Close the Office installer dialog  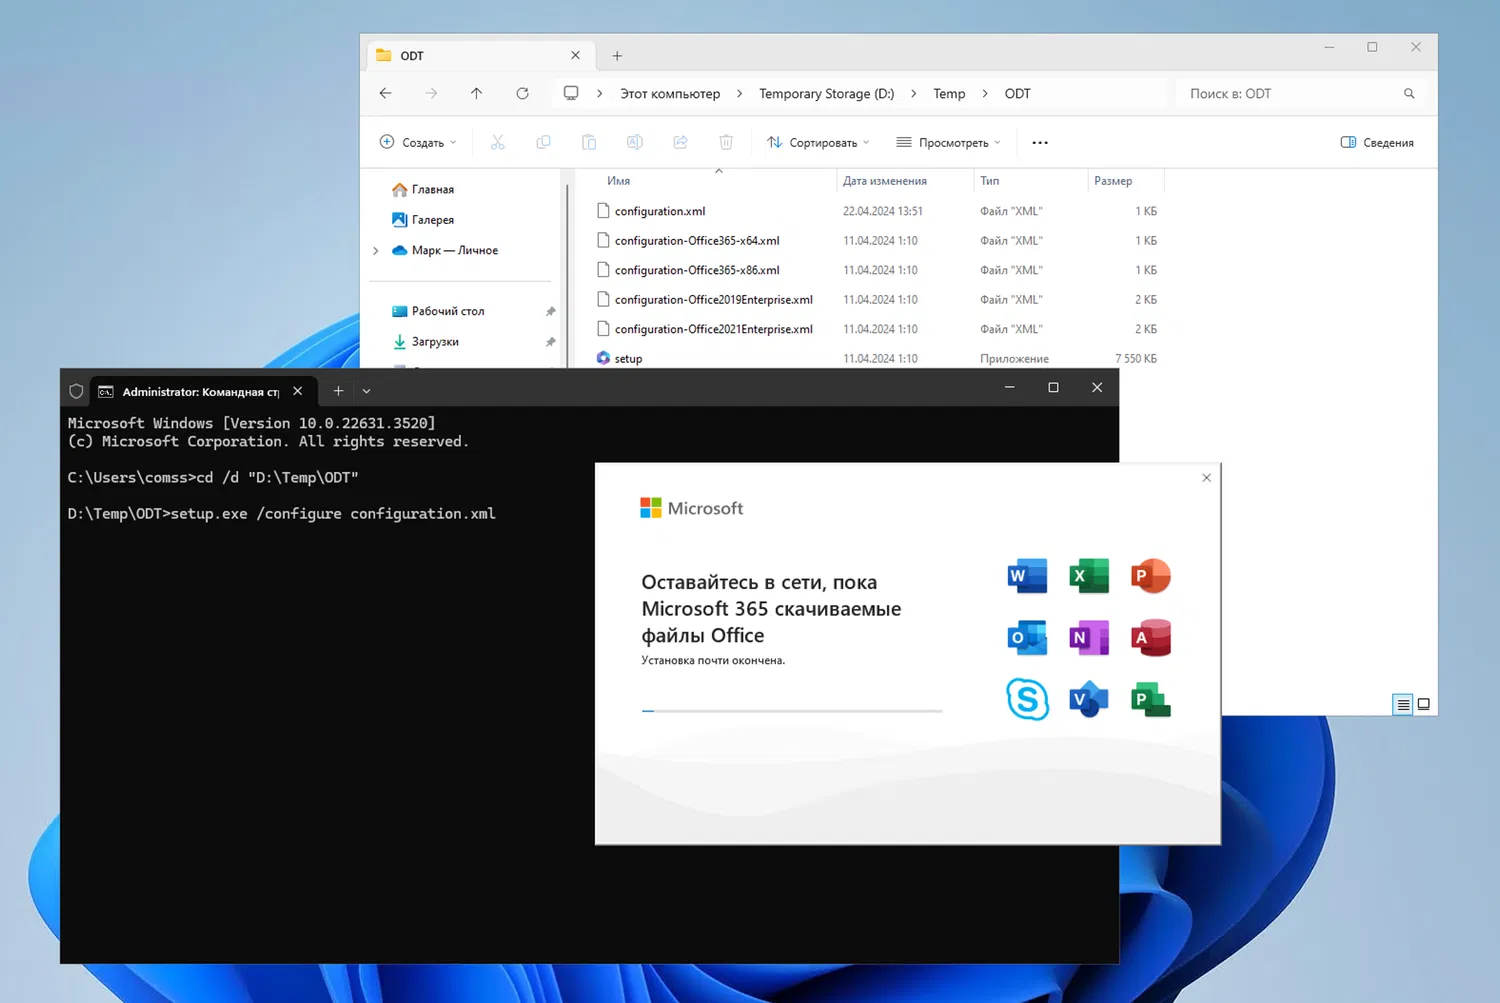pyautogui.click(x=1206, y=478)
